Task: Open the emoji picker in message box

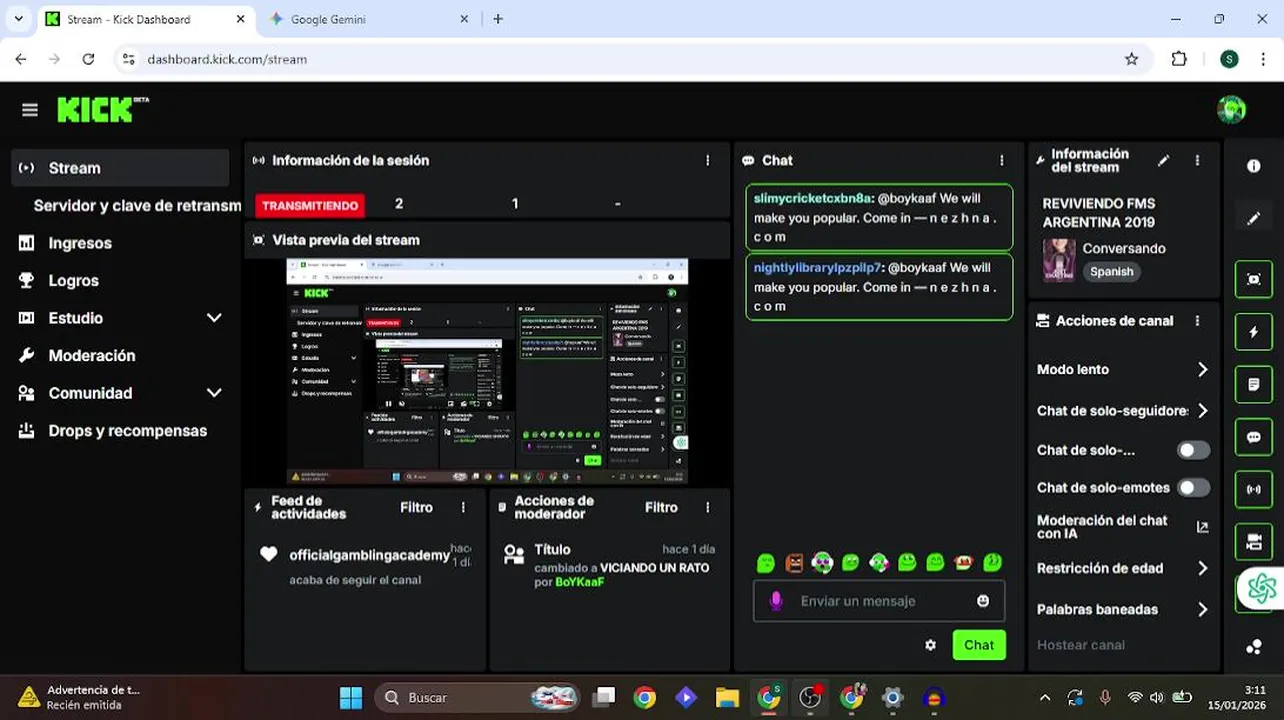Action: tap(983, 601)
